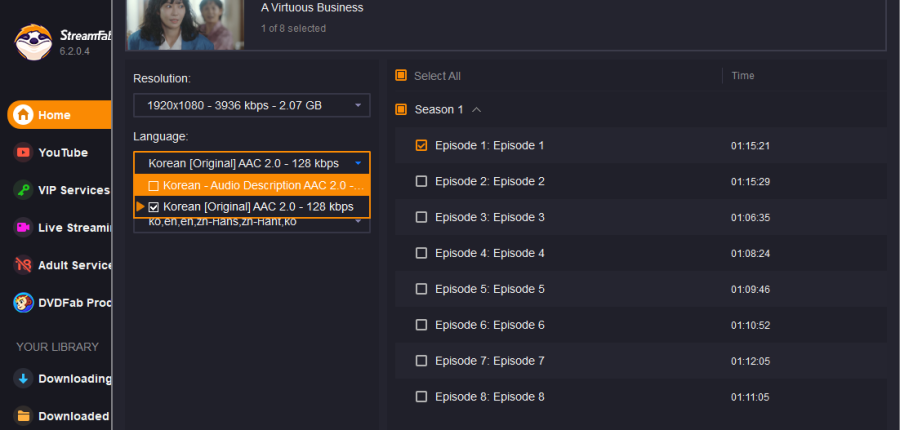This screenshot has height=430, width=900.
Task: Collapse the Language dropdown arrow
Action: pyautogui.click(x=357, y=163)
